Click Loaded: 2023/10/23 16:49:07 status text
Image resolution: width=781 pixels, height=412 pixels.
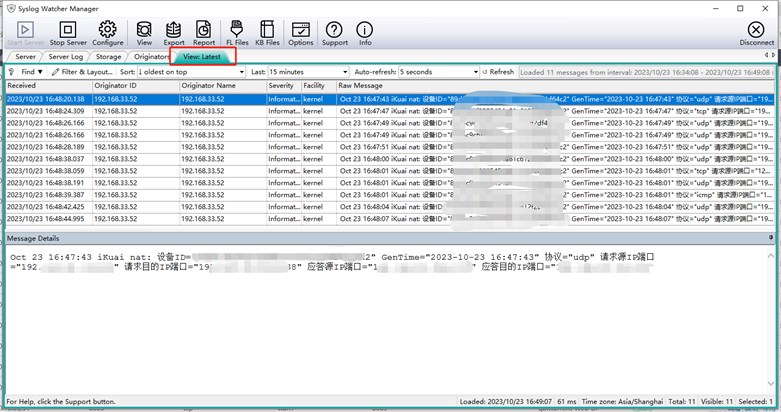pos(506,402)
